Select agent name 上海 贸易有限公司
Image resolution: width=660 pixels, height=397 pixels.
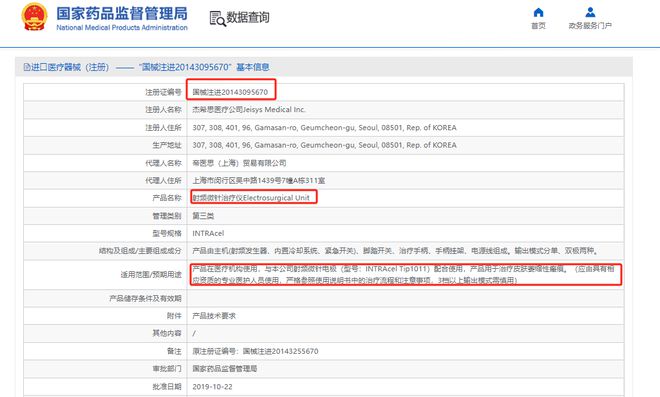point(239,163)
